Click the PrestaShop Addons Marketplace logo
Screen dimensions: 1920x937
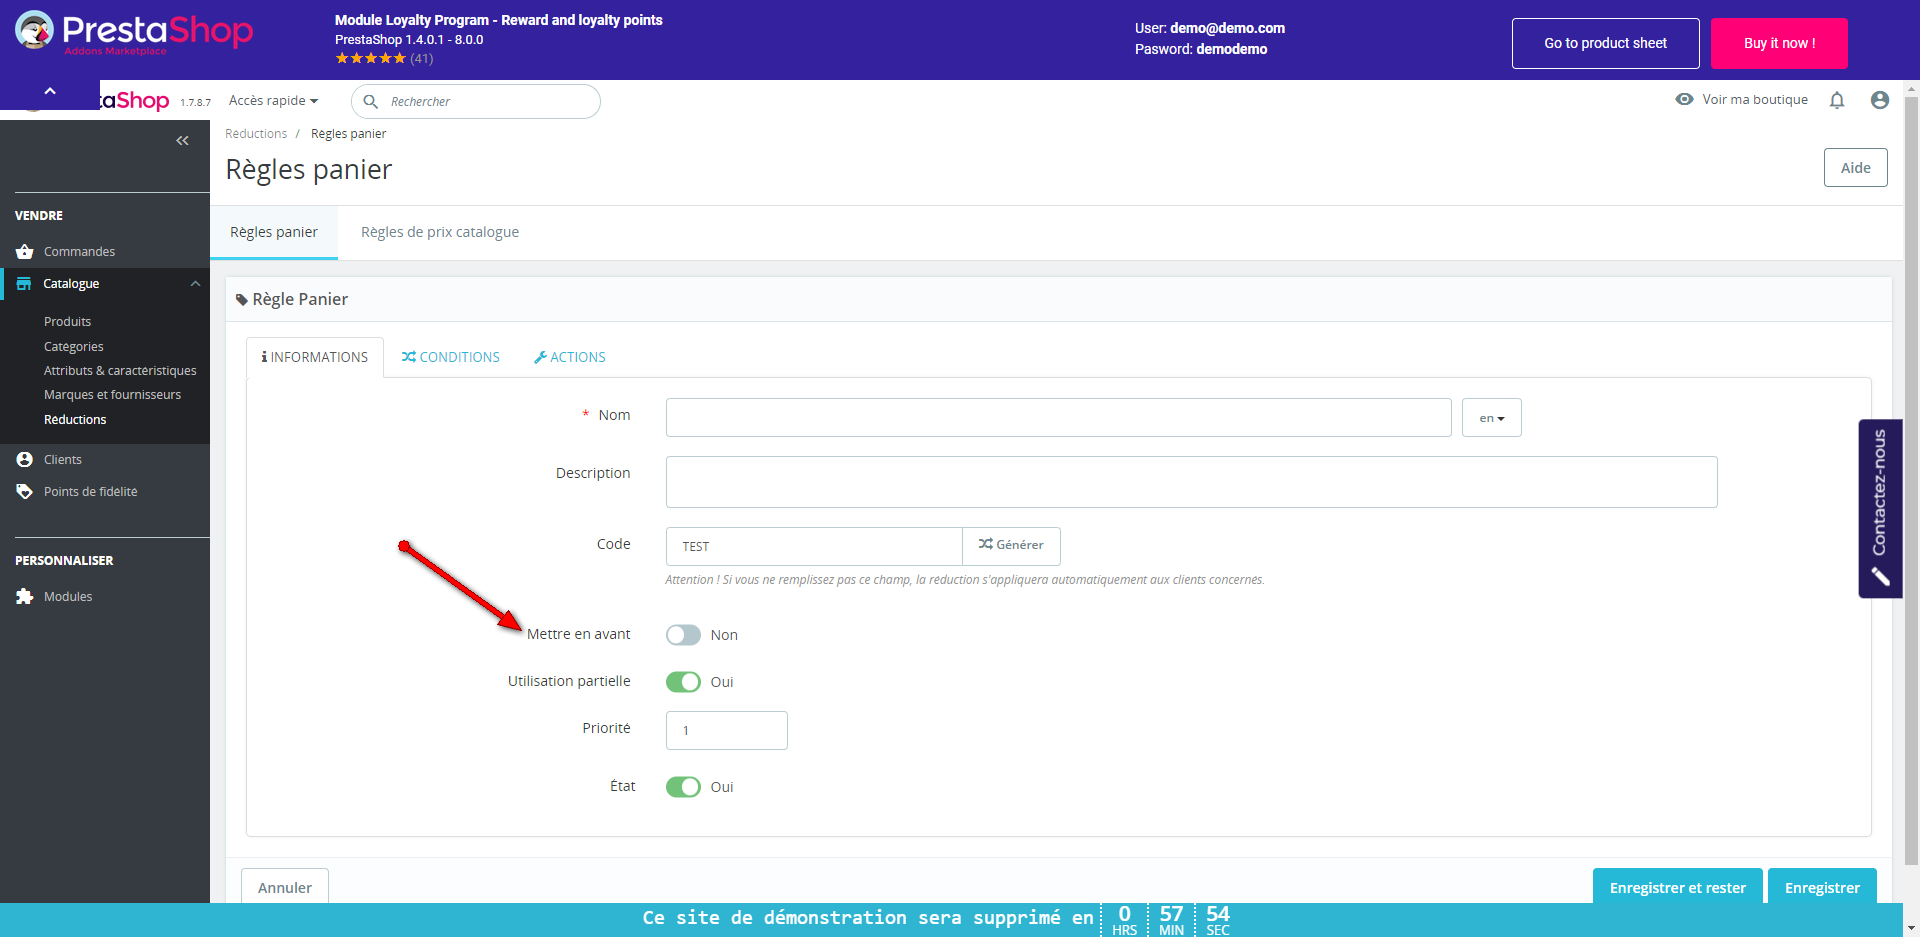[x=134, y=33]
